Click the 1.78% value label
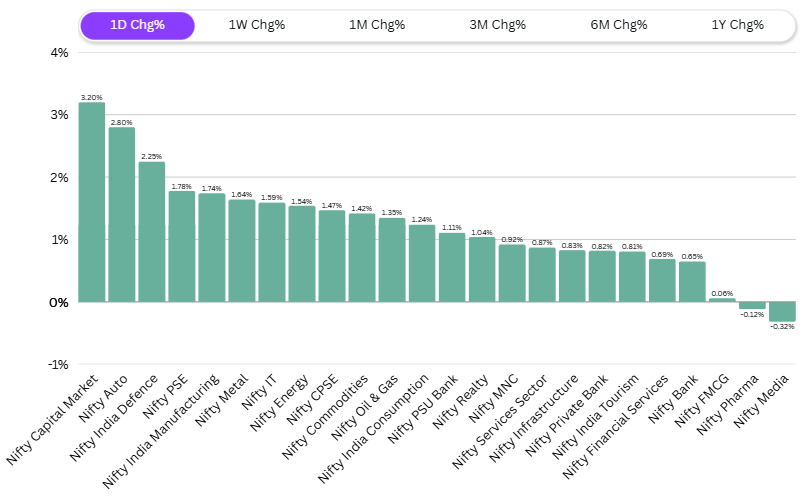Image resolution: width=808 pixels, height=502 pixels. 181,187
